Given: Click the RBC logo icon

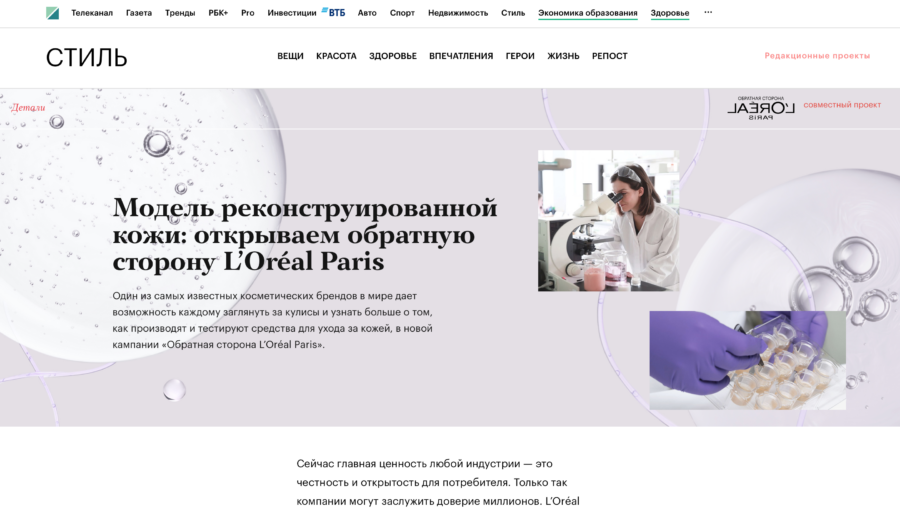Looking at the screenshot, I should pos(52,13).
